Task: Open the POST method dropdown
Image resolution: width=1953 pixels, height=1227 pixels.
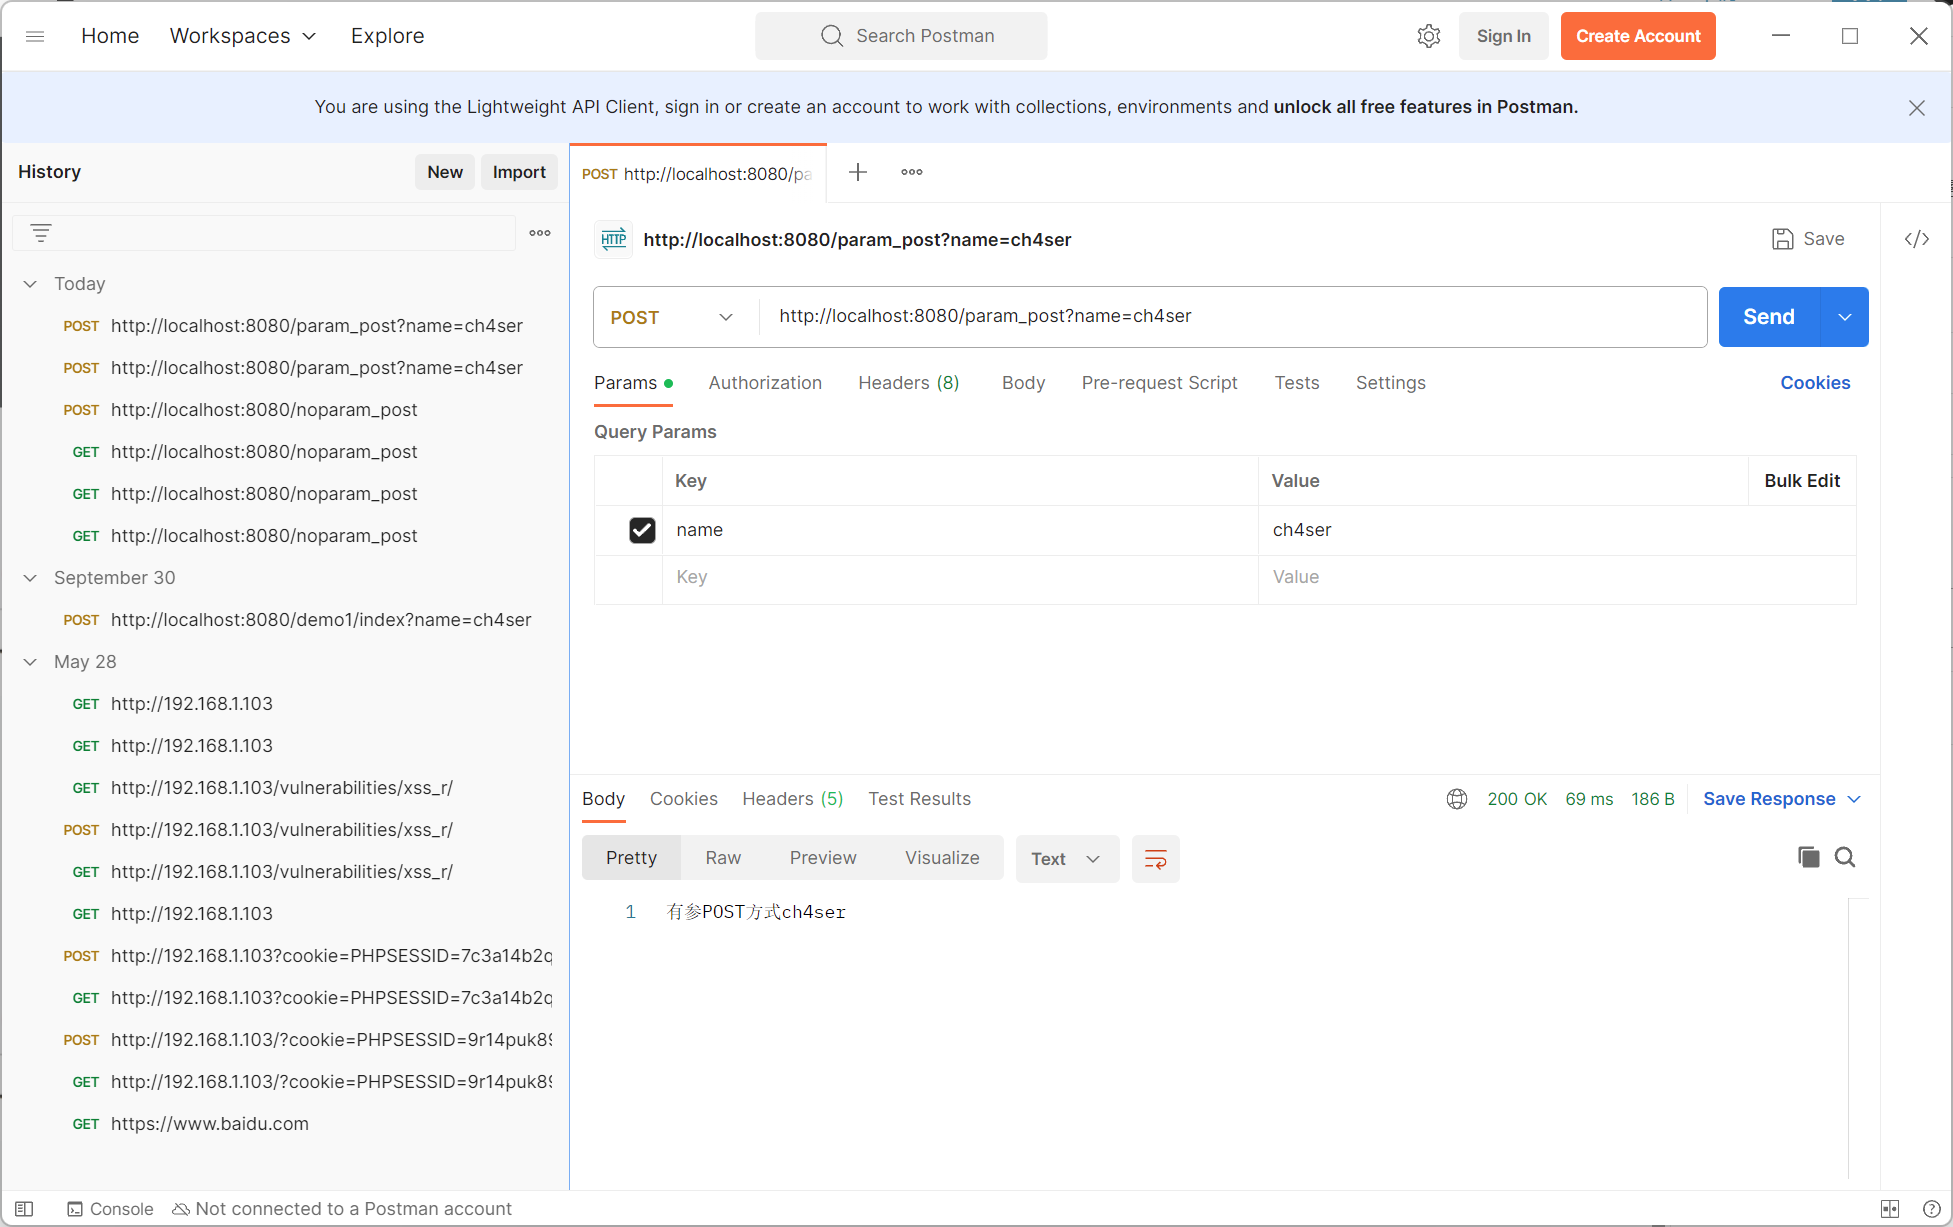Action: pos(673,317)
